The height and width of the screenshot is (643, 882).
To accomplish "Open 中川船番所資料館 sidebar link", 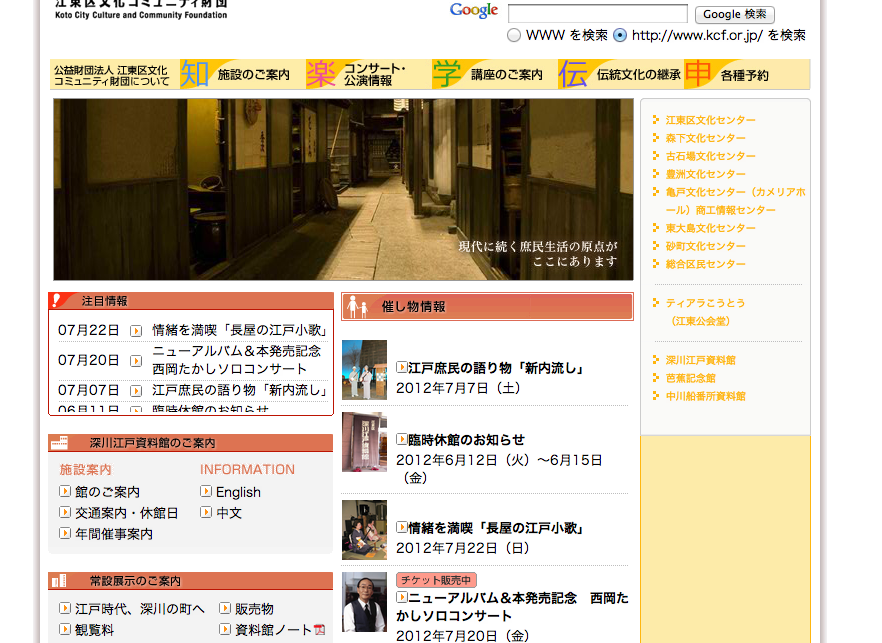I will (x=705, y=396).
